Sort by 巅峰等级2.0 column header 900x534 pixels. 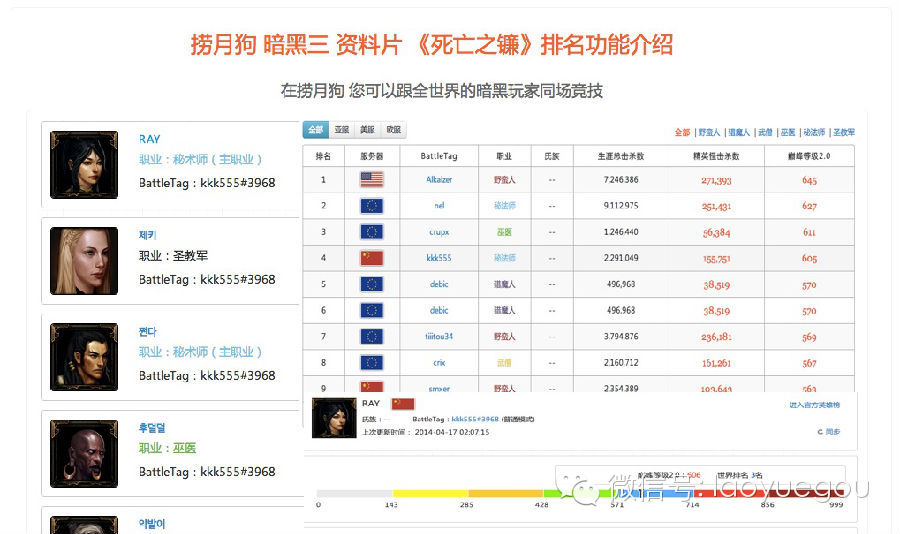[809, 156]
